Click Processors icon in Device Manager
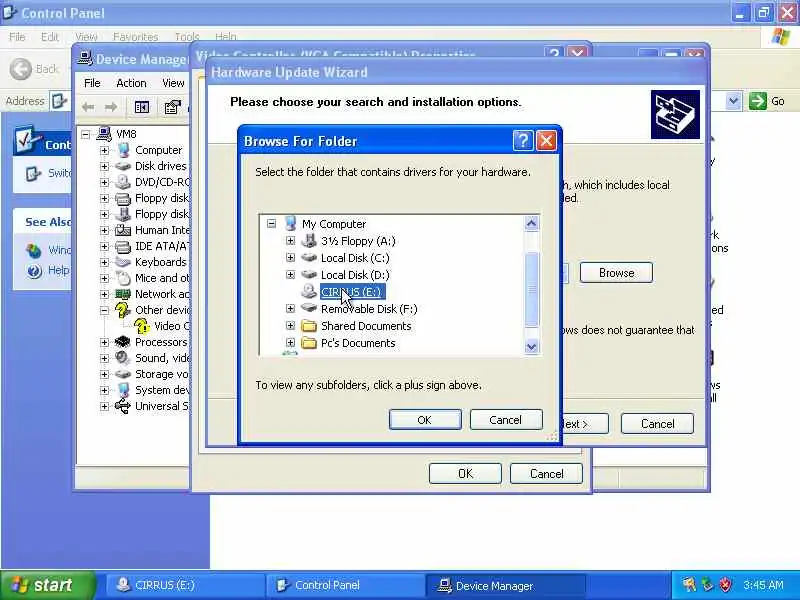 pyautogui.click(x=123, y=342)
